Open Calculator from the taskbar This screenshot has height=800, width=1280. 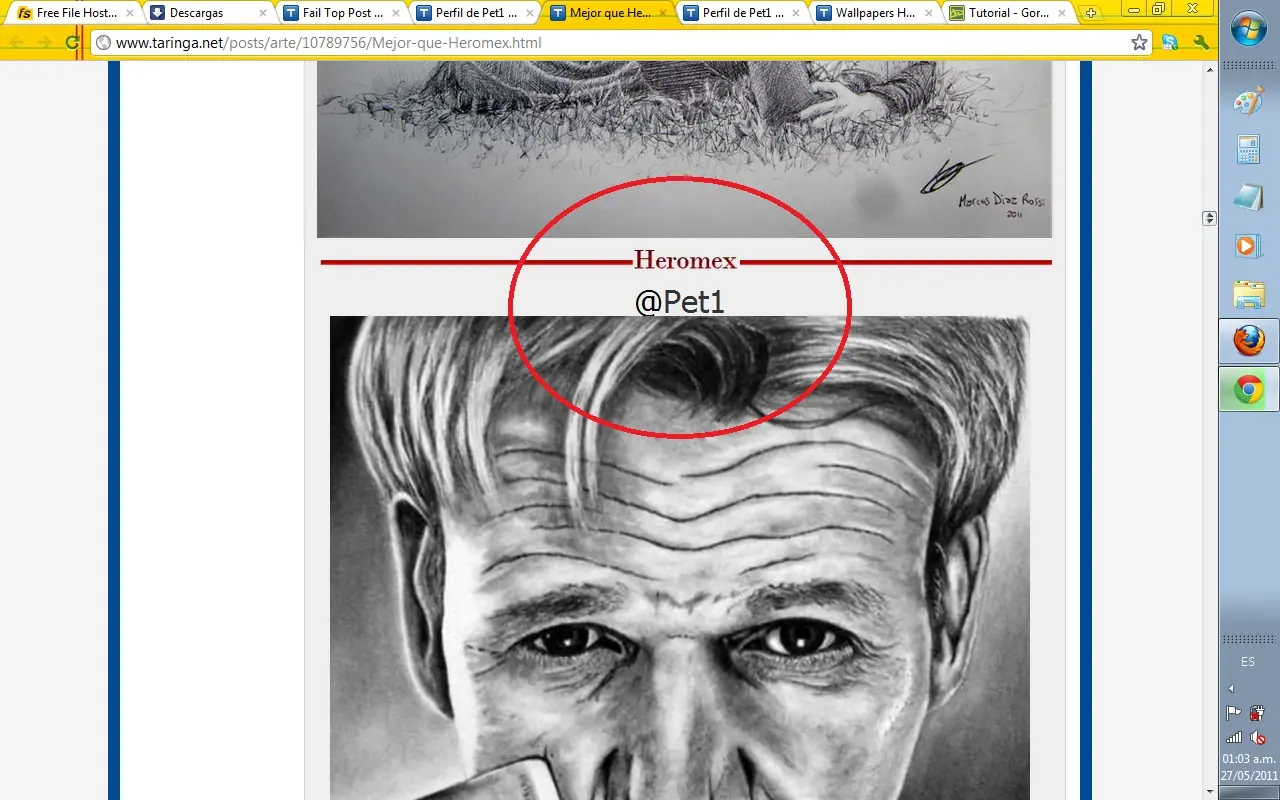click(x=1249, y=149)
